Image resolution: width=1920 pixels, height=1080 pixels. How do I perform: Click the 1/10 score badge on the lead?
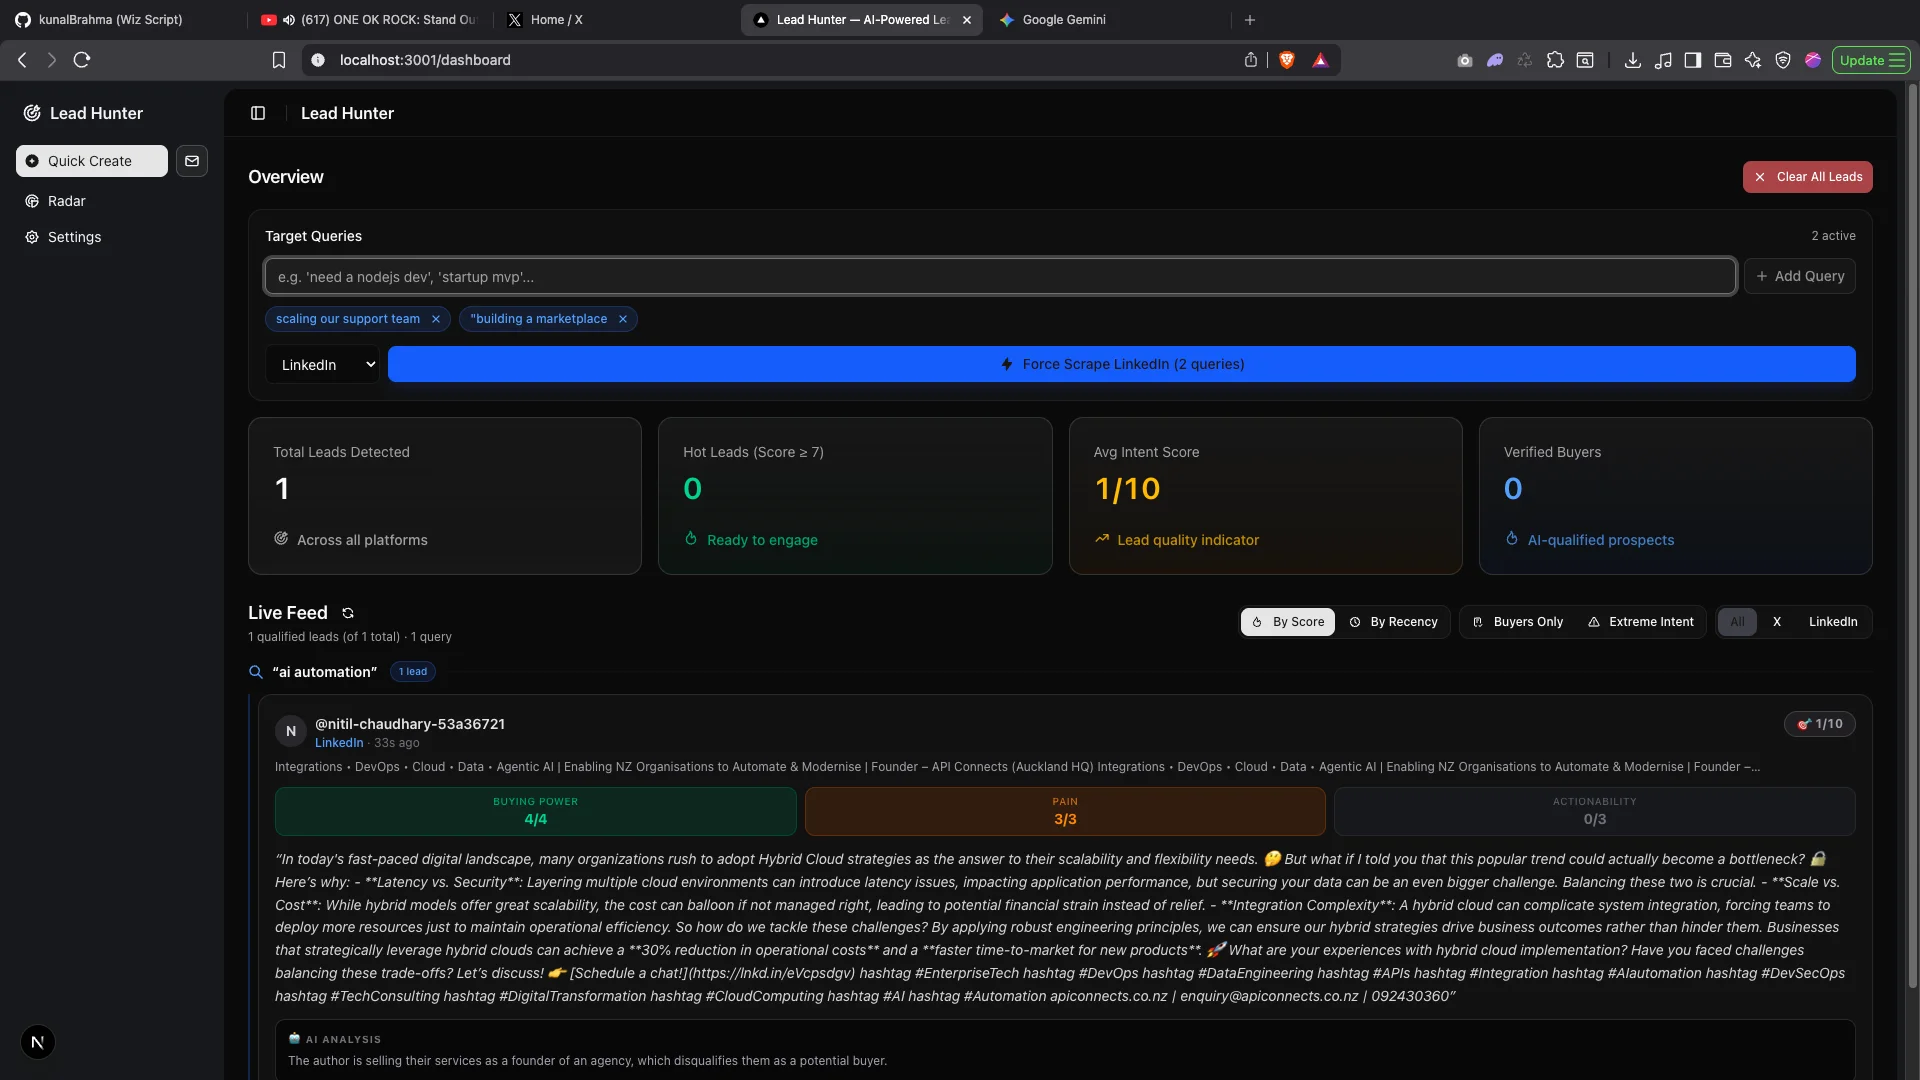click(1820, 724)
